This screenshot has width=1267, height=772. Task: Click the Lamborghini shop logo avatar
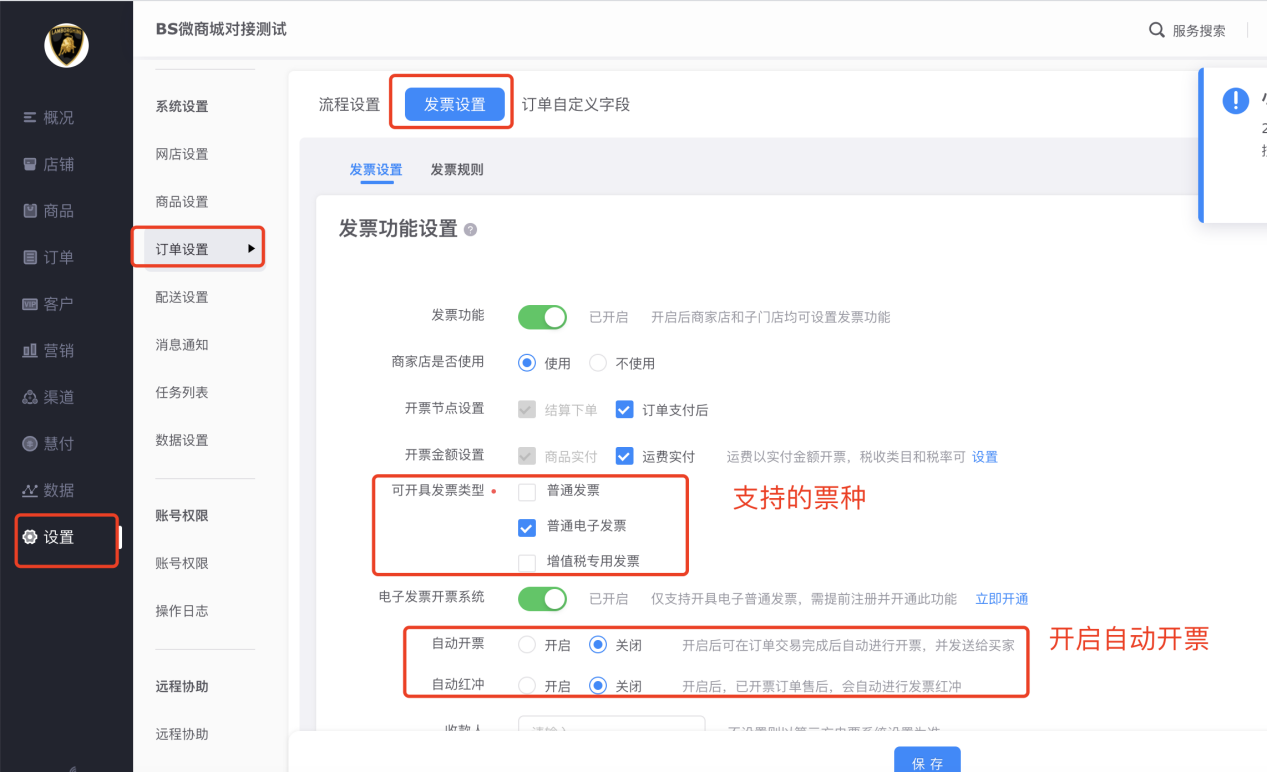[67, 46]
